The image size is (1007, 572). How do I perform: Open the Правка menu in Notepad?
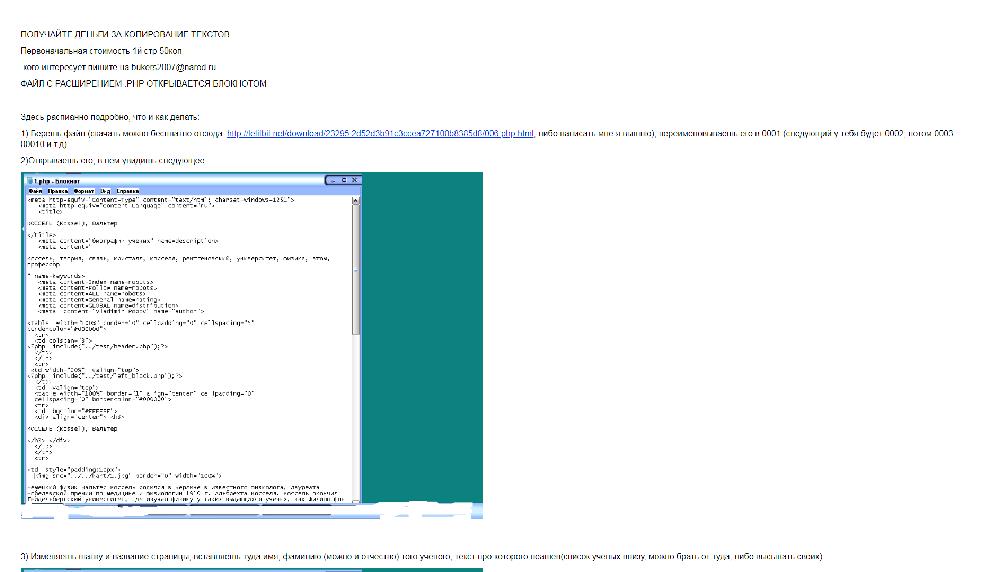click(57, 190)
